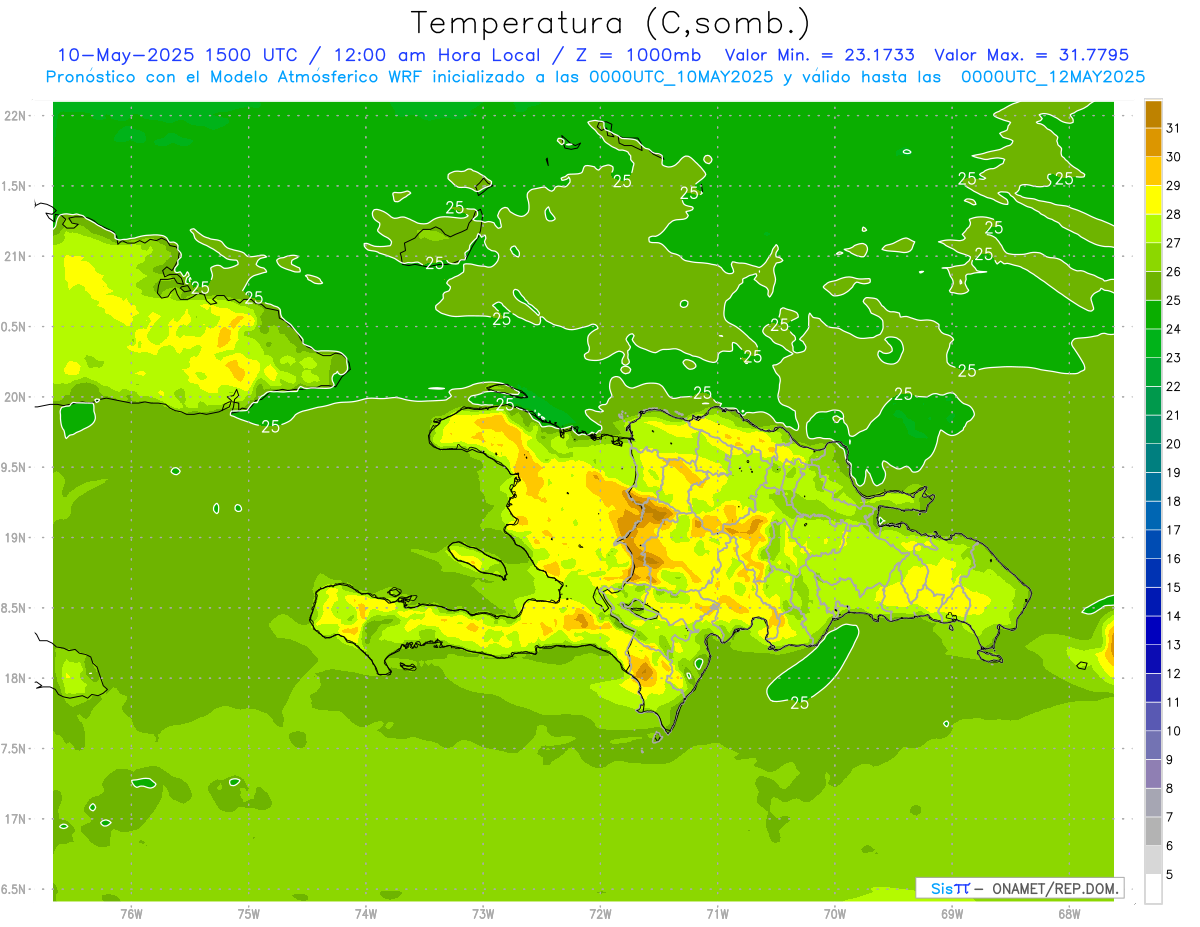Click the 0.5N latitude axis label
1200x927 pixels.
(x=15, y=327)
